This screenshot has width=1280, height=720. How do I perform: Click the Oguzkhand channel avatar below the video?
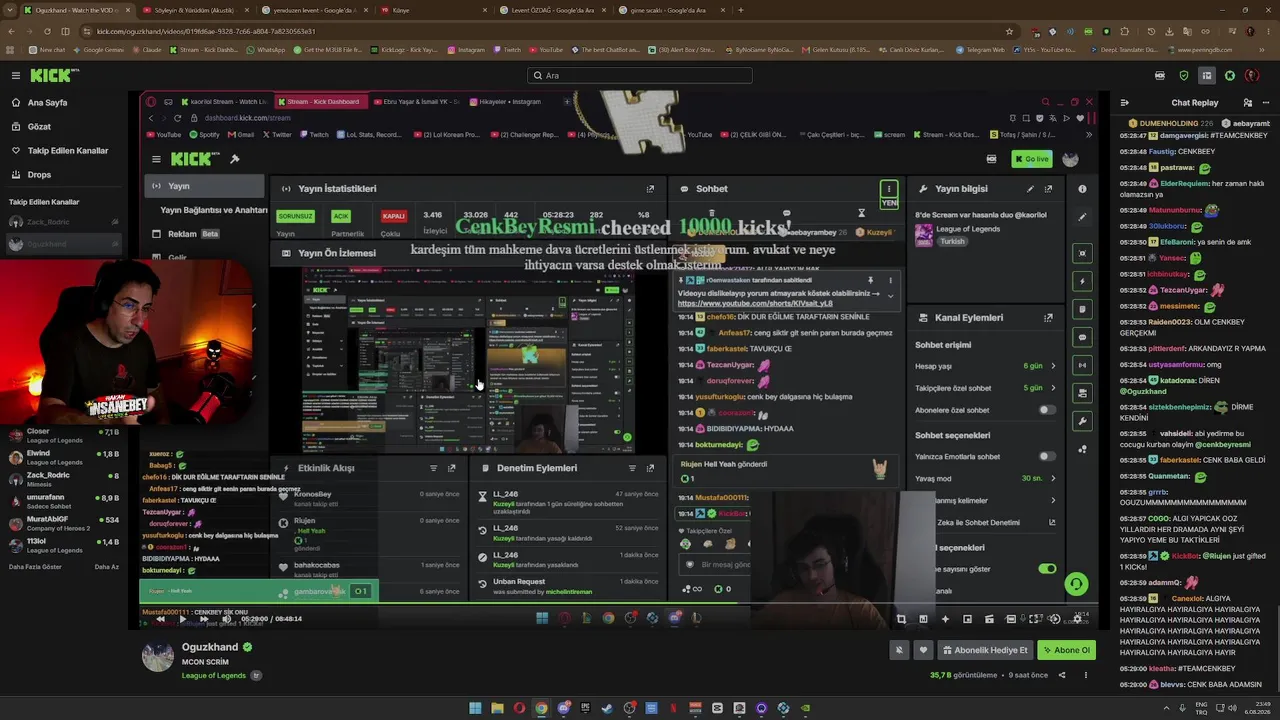point(158,656)
